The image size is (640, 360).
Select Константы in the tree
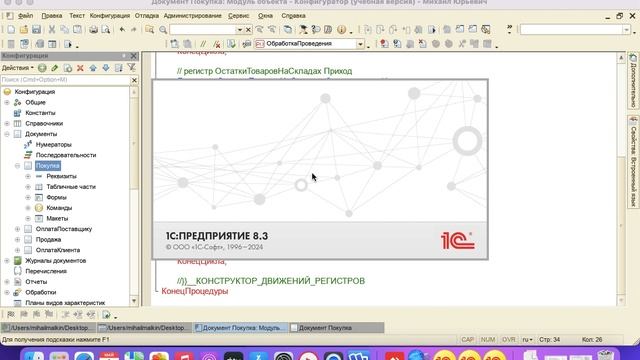[x=40, y=113]
